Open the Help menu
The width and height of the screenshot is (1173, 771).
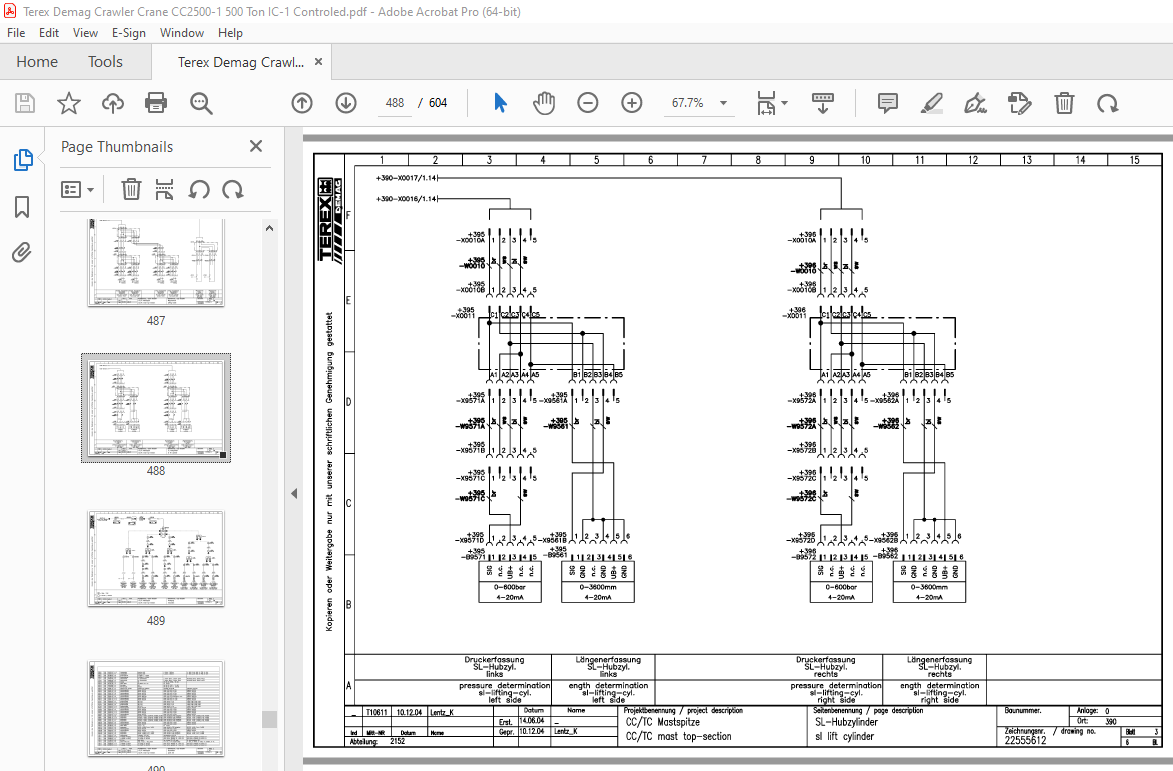(230, 33)
